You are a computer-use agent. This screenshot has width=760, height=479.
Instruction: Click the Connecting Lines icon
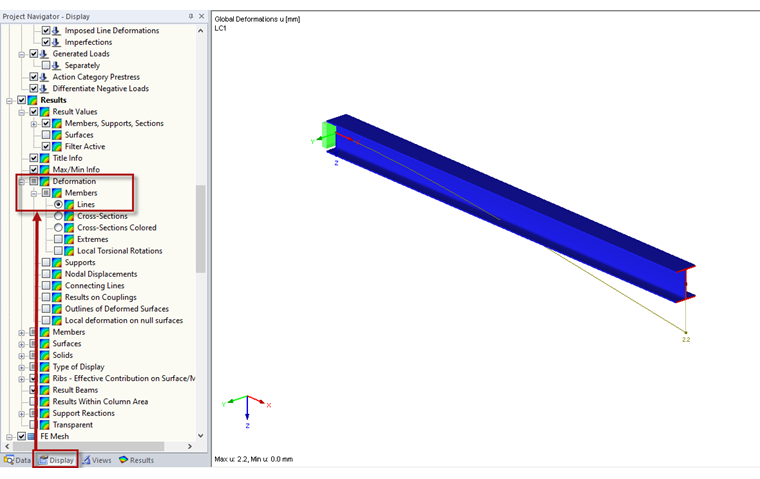(x=57, y=286)
